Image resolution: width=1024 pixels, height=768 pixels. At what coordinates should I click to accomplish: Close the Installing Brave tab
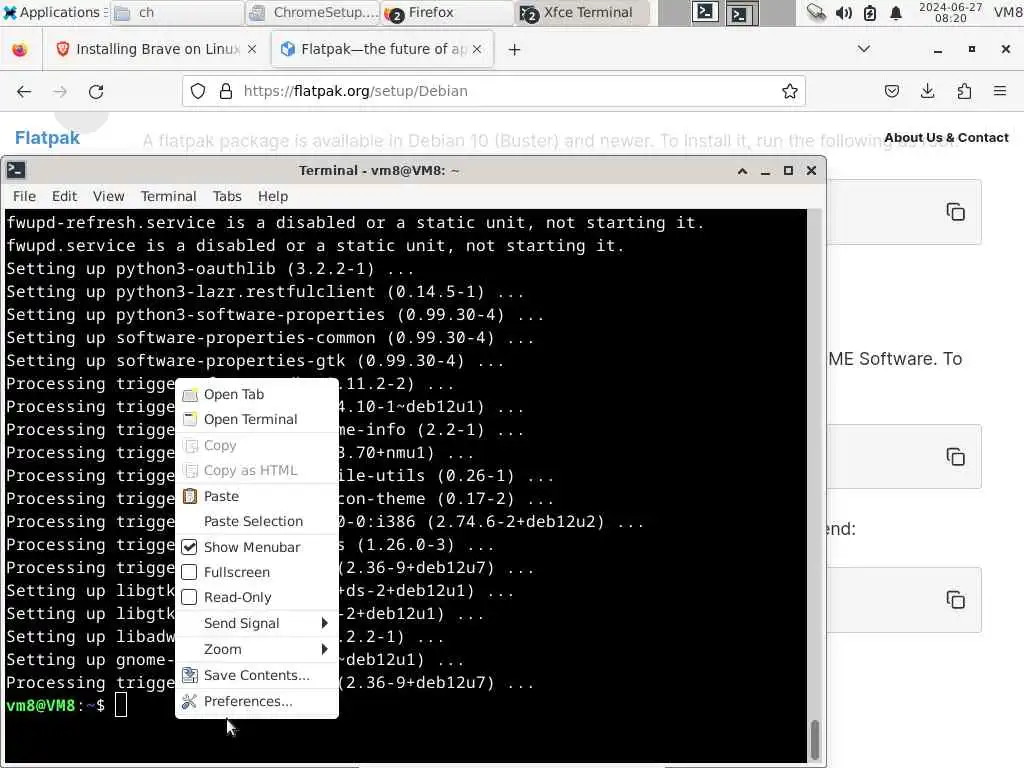pyautogui.click(x=252, y=50)
